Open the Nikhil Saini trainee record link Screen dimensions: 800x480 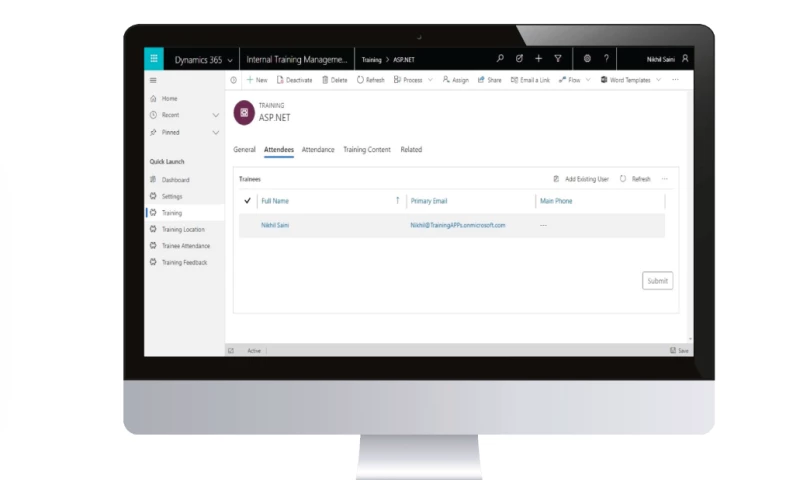click(275, 225)
